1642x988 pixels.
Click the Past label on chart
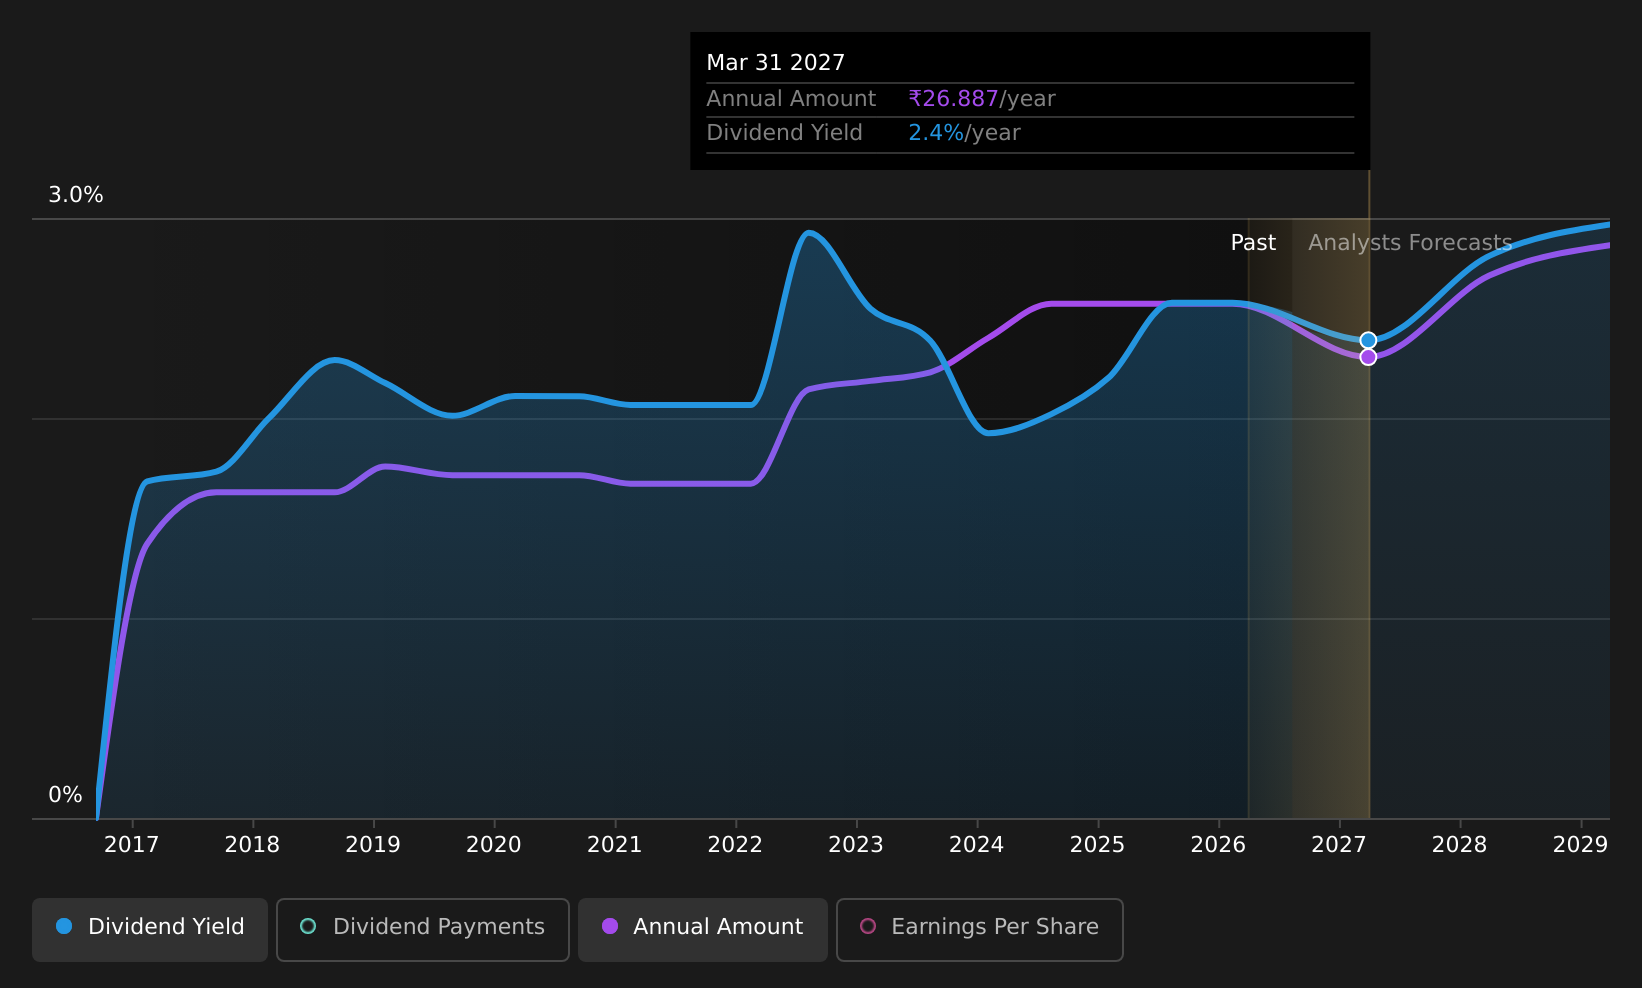click(x=1253, y=243)
